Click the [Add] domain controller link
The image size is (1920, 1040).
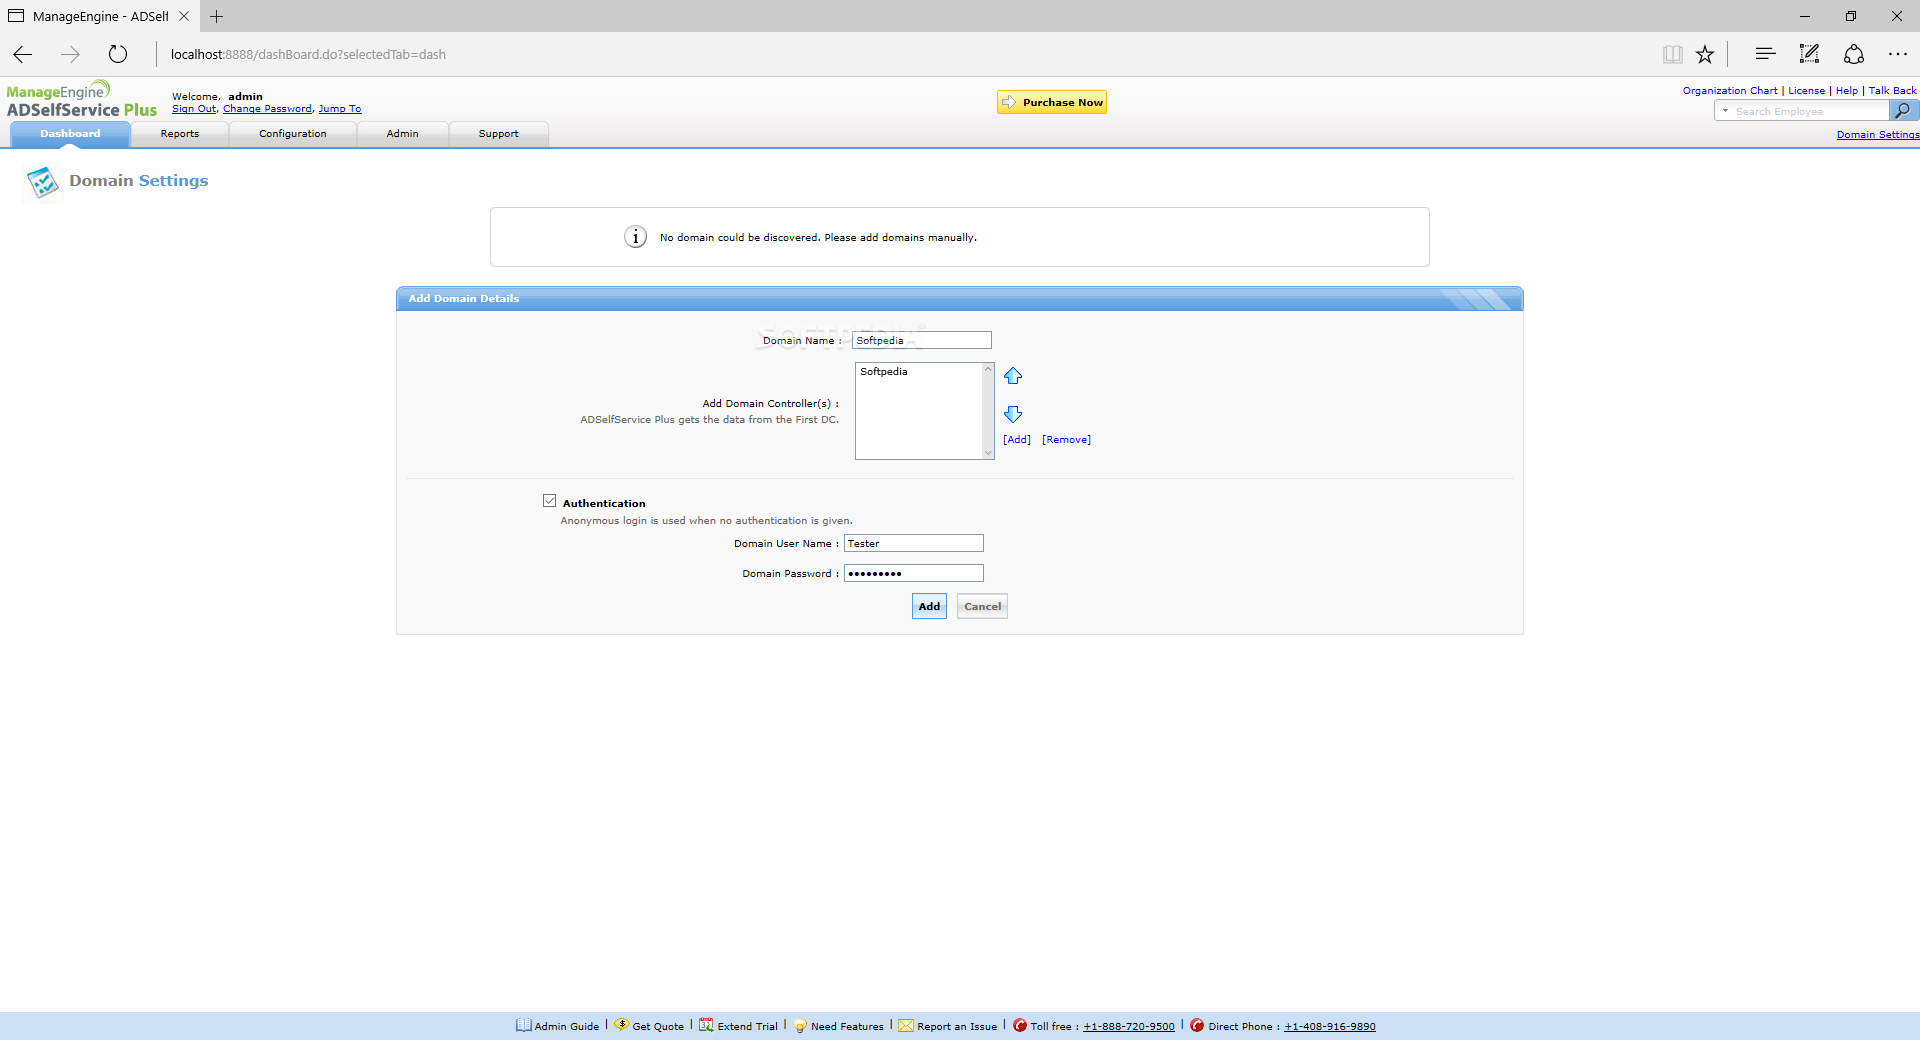[x=1017, y=440]
